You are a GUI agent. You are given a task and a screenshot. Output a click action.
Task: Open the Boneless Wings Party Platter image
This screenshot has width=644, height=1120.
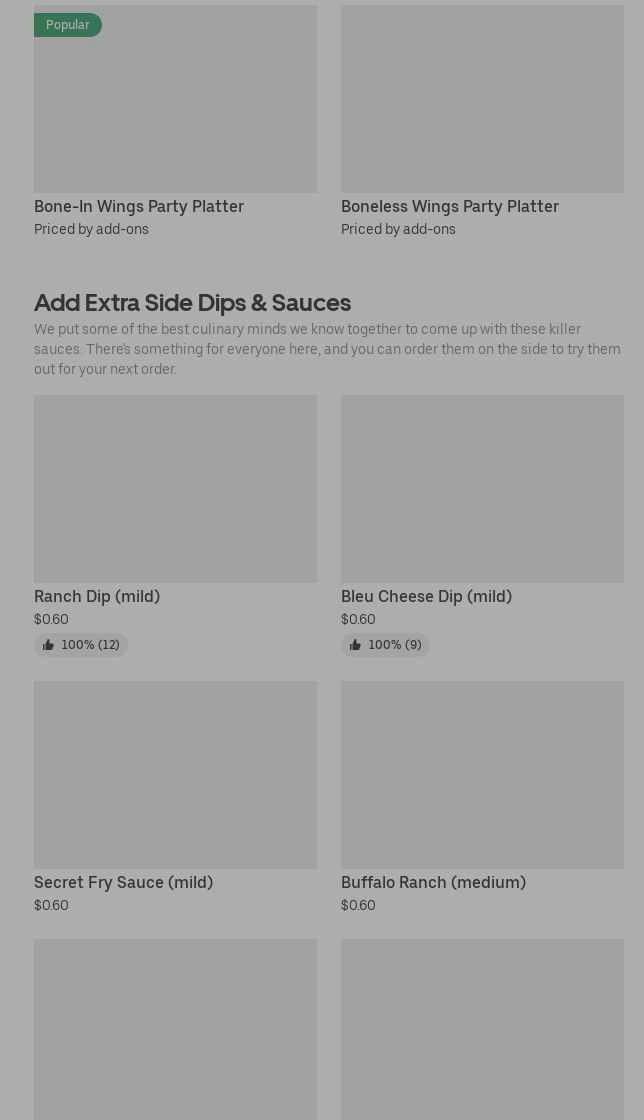coord(482,100)
